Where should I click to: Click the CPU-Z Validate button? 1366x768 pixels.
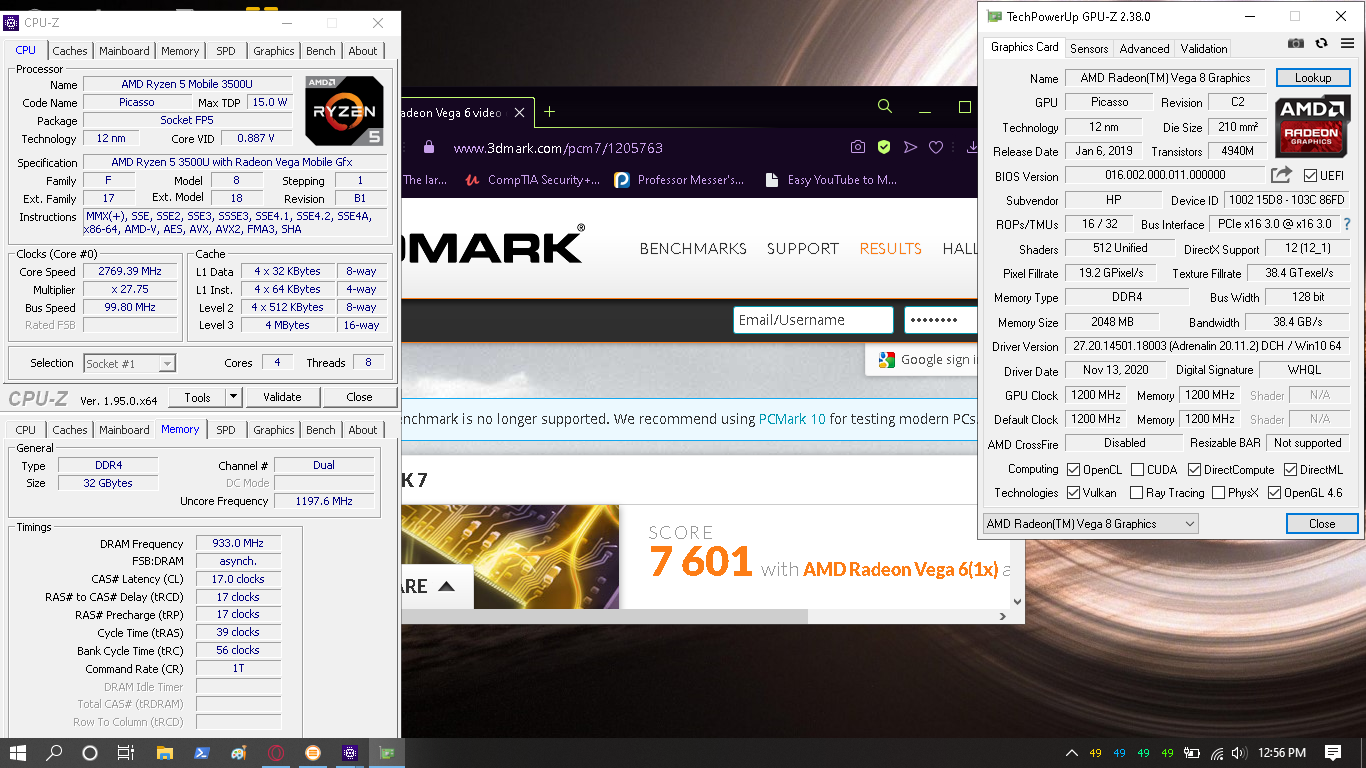(282, 398)
